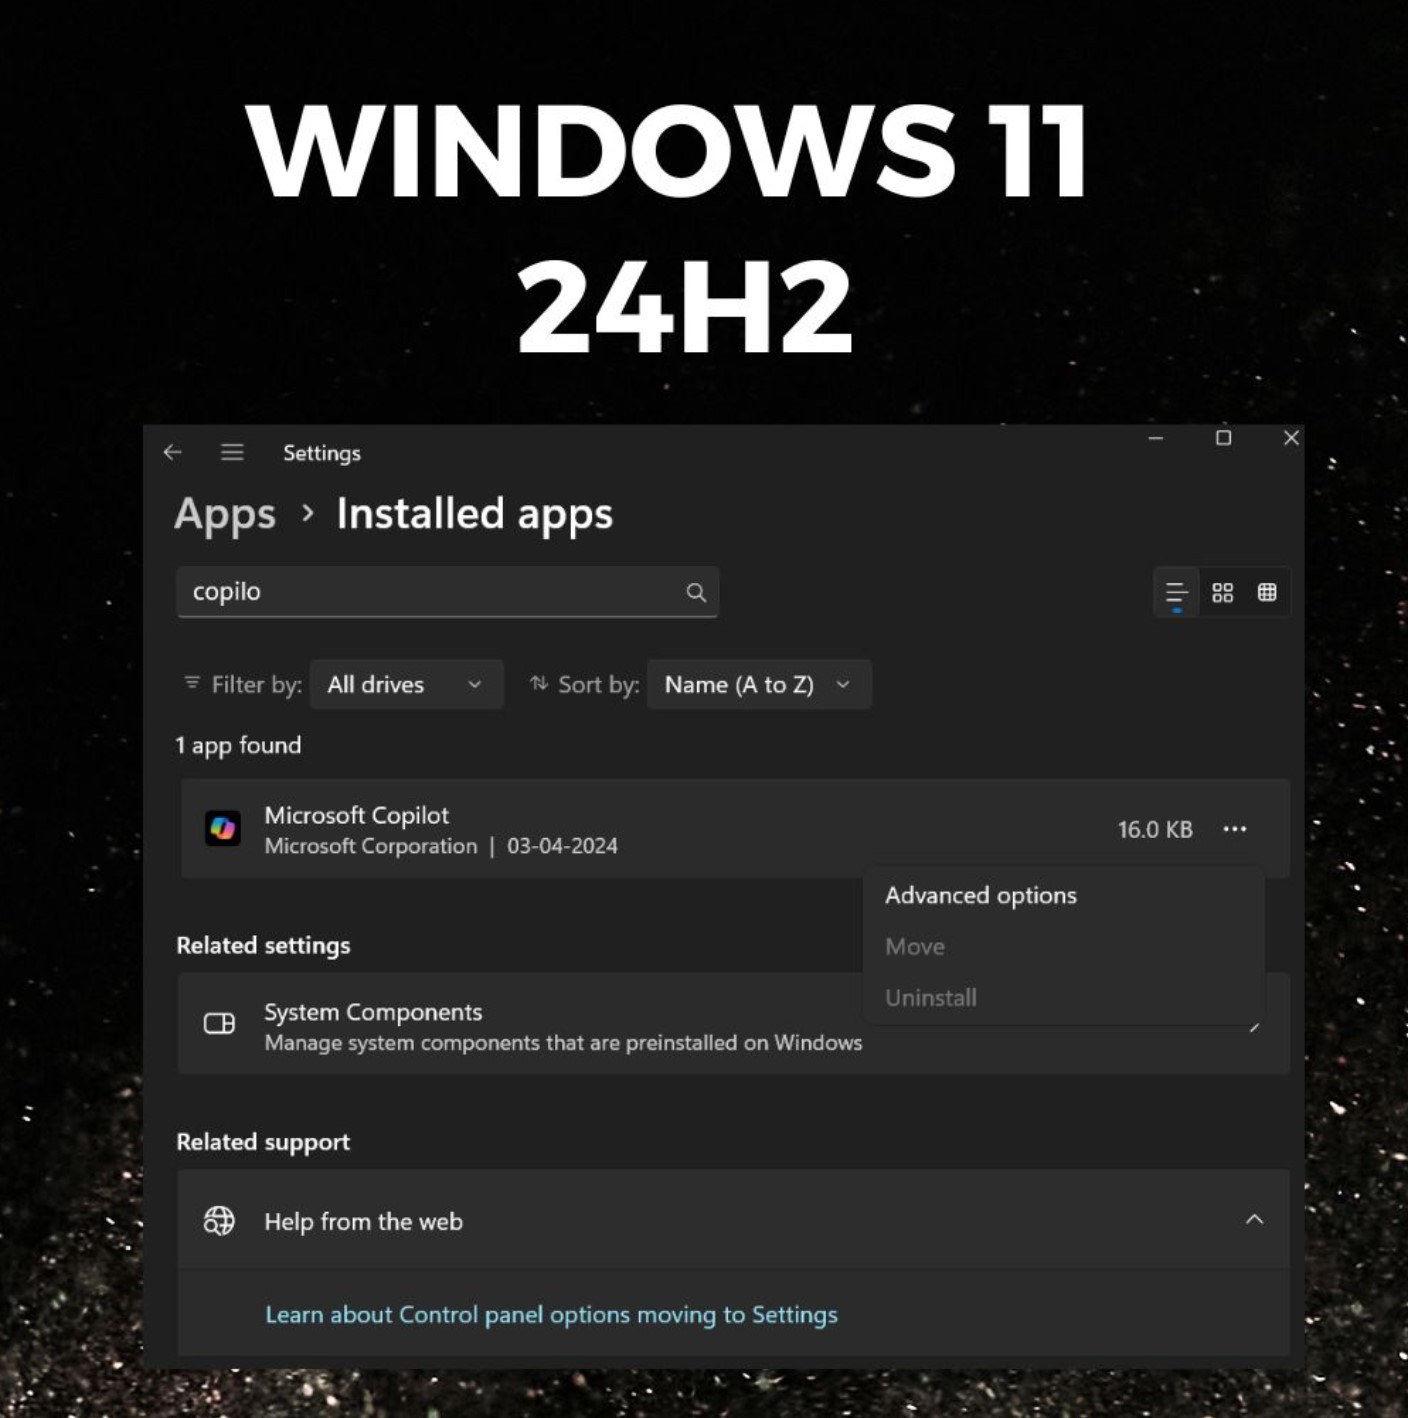1408x1418 pixels.
Task: Choose Uninstall from the context menu
Action: pyautogui.click(x=930, y=997)
